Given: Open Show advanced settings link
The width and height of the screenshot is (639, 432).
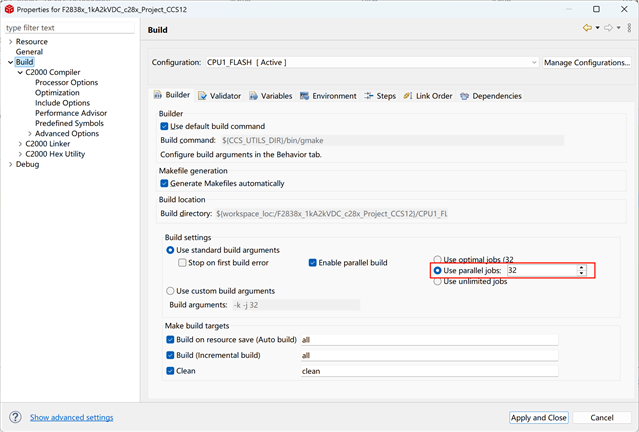Looking at the screenshot, I should [72, 417].
